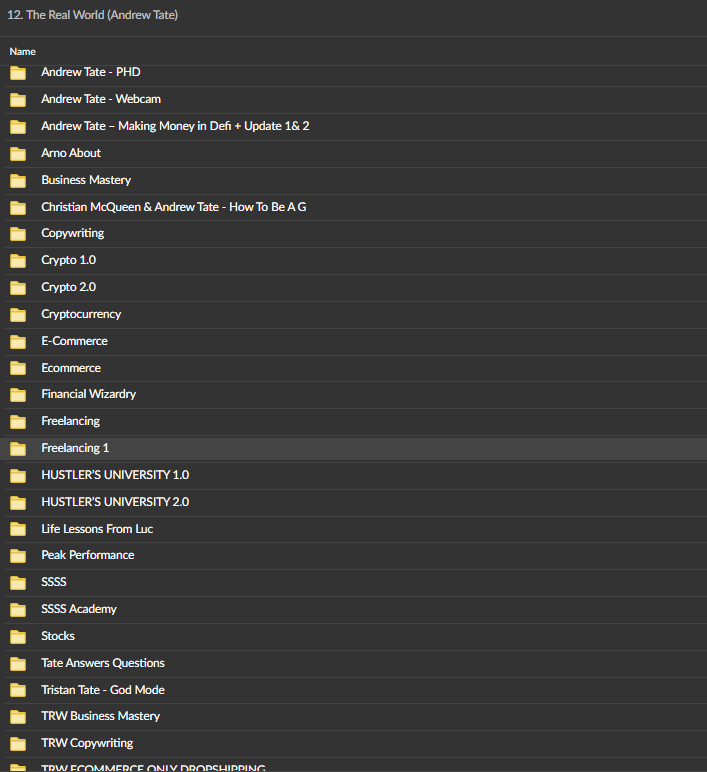This screenshot has width=707, height=772.
Task: Open 'Making Money in Defi + Update 1& 2'
Action: 214,126
